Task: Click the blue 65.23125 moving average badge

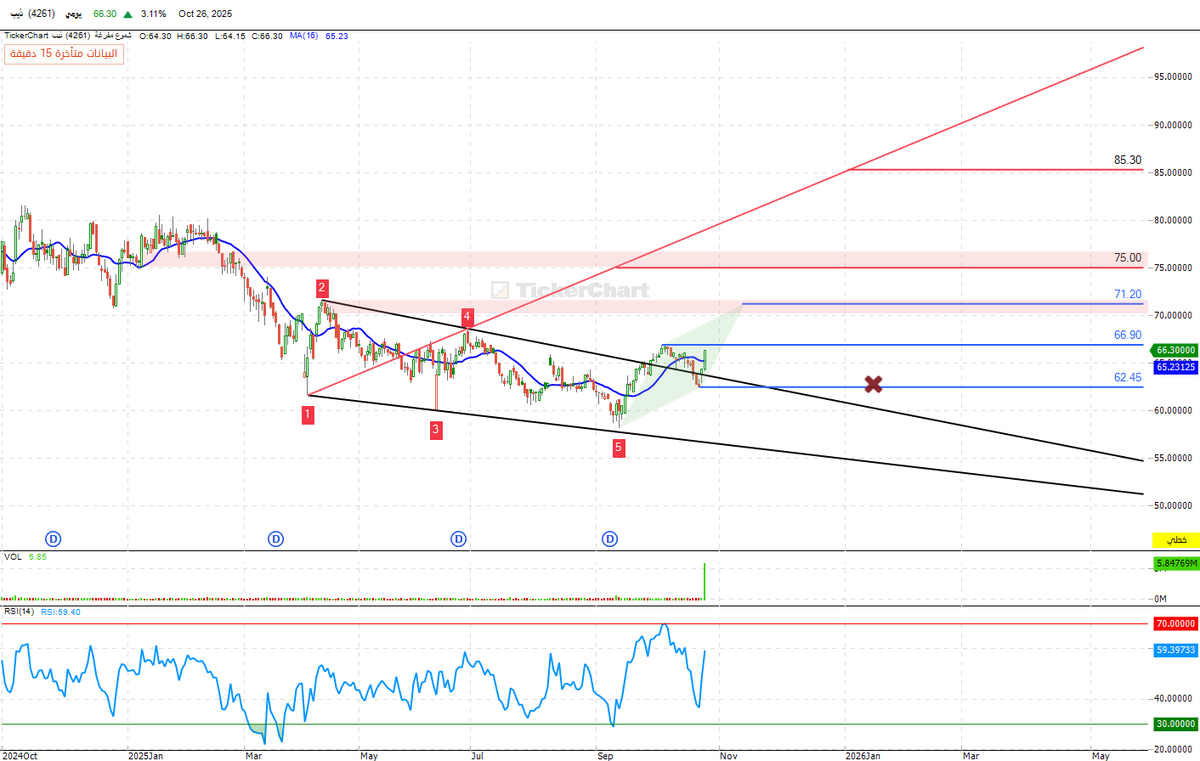Action: click(x=1176, y=368)
